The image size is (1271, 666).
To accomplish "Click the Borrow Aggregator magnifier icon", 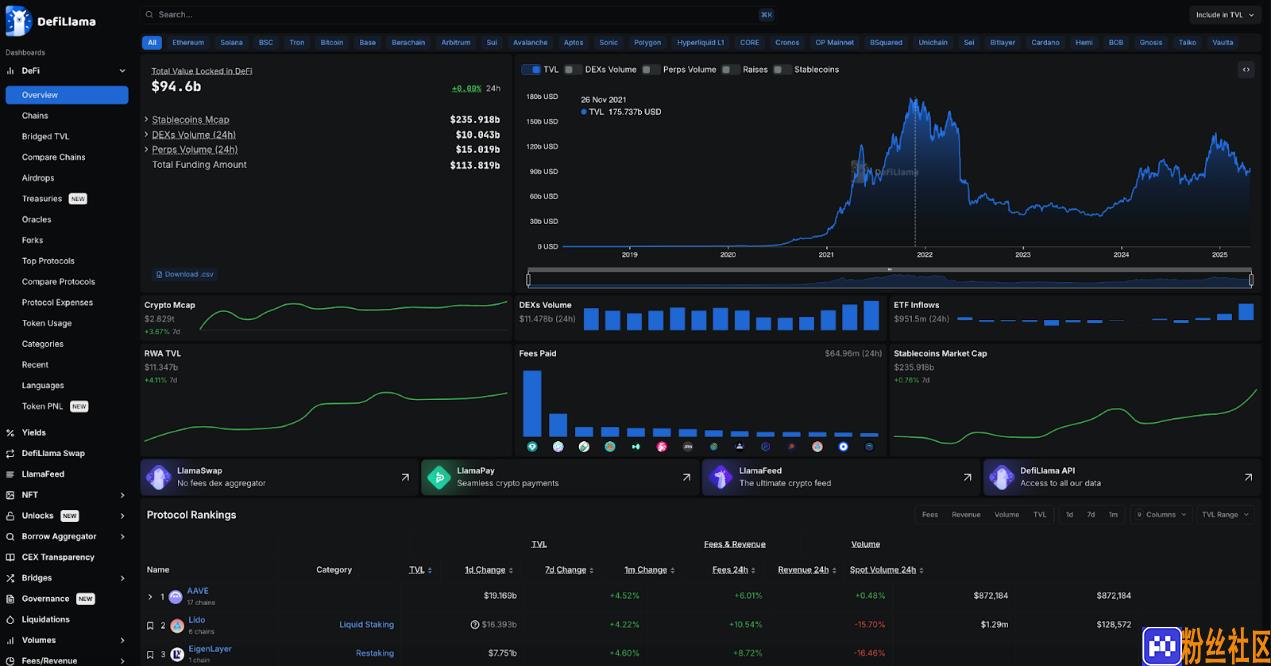I will coord(11,536).
